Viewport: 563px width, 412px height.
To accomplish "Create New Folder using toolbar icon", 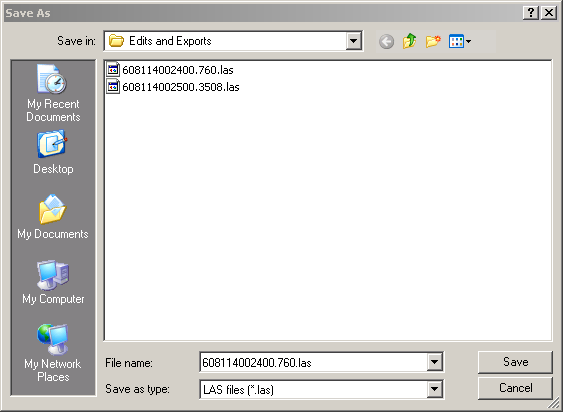I will pos(433,42).
